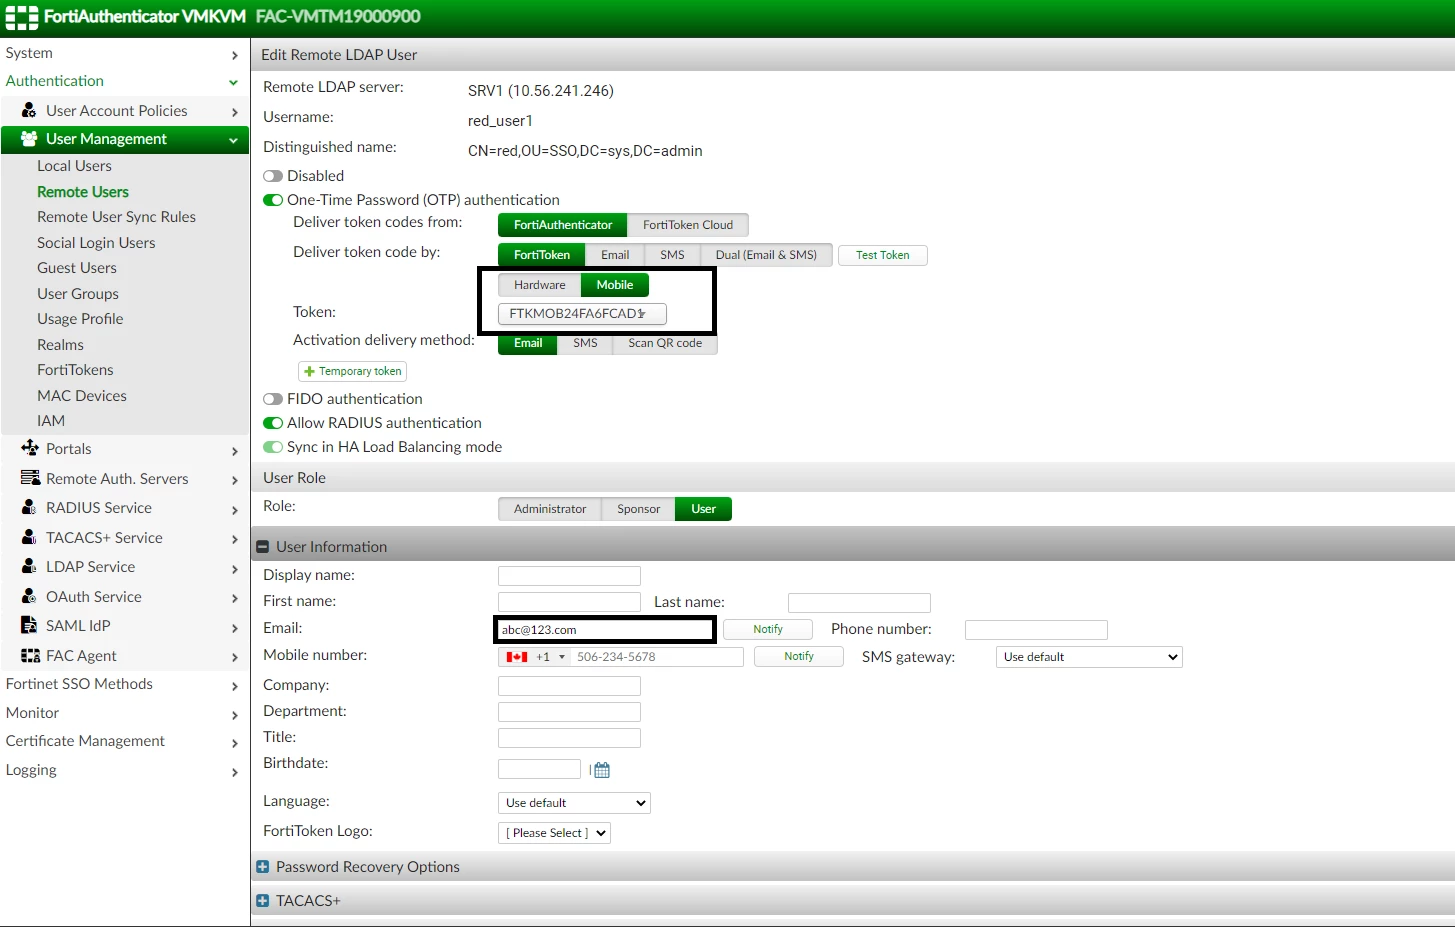
Task: Click Notify button next to Email
Action: click(768, 629)
